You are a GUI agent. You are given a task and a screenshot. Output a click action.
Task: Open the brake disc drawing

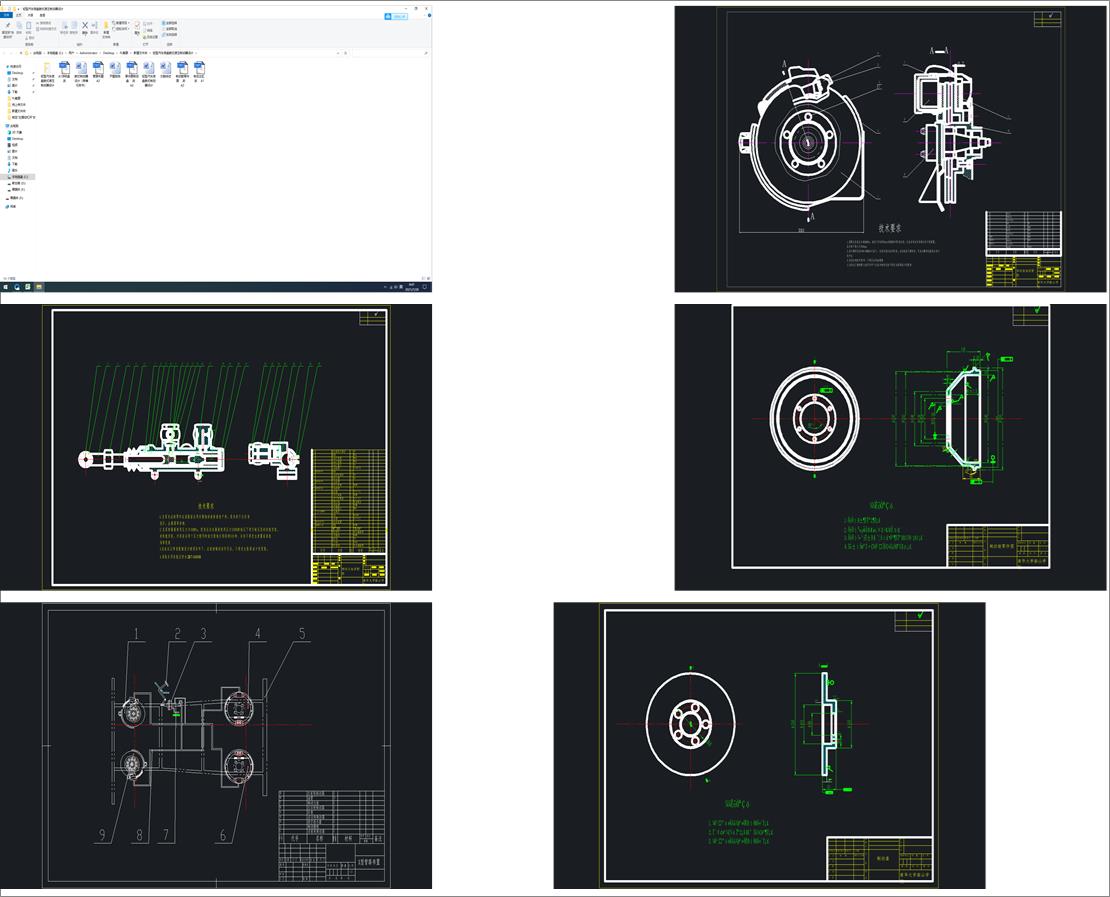(x=769, y=745)
